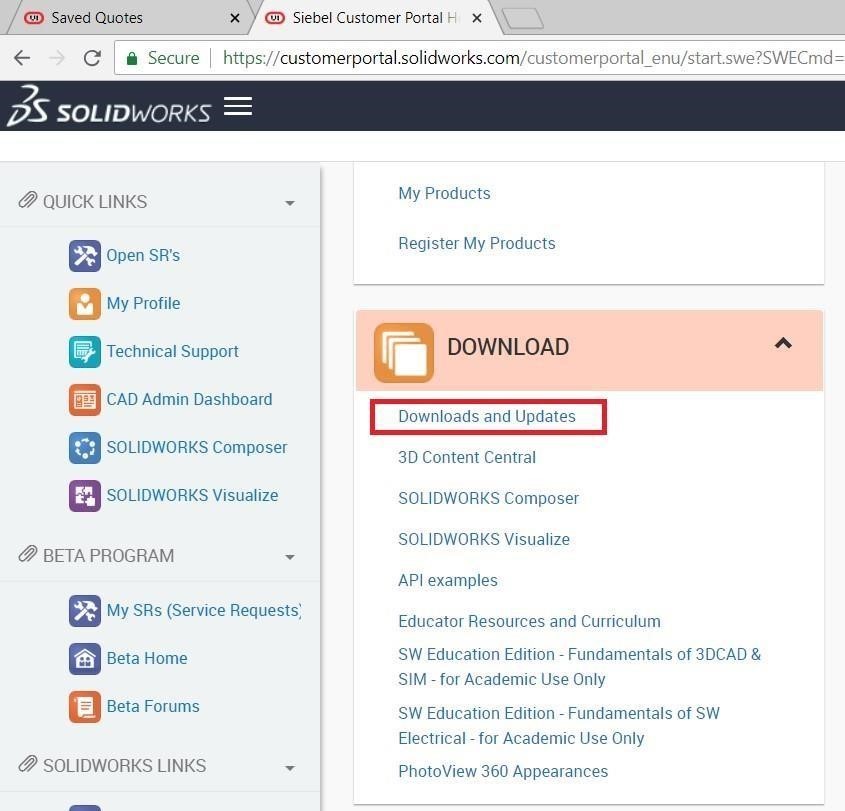The width and height of the screenshot is (845, 811).
Task: Go back with the browser back arrow
Action: [22, 58]
